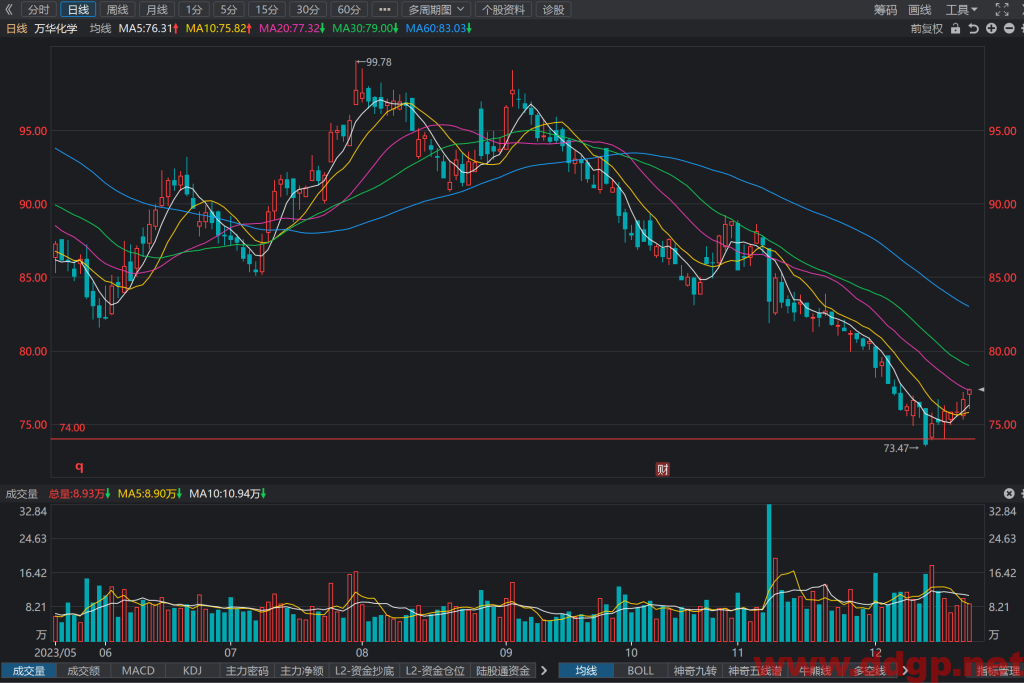This screenshot has width=1024, height=683.
Task: Open the 筹码 chip distribution panel
Action: pyautogui.click(x=886, y=10)
